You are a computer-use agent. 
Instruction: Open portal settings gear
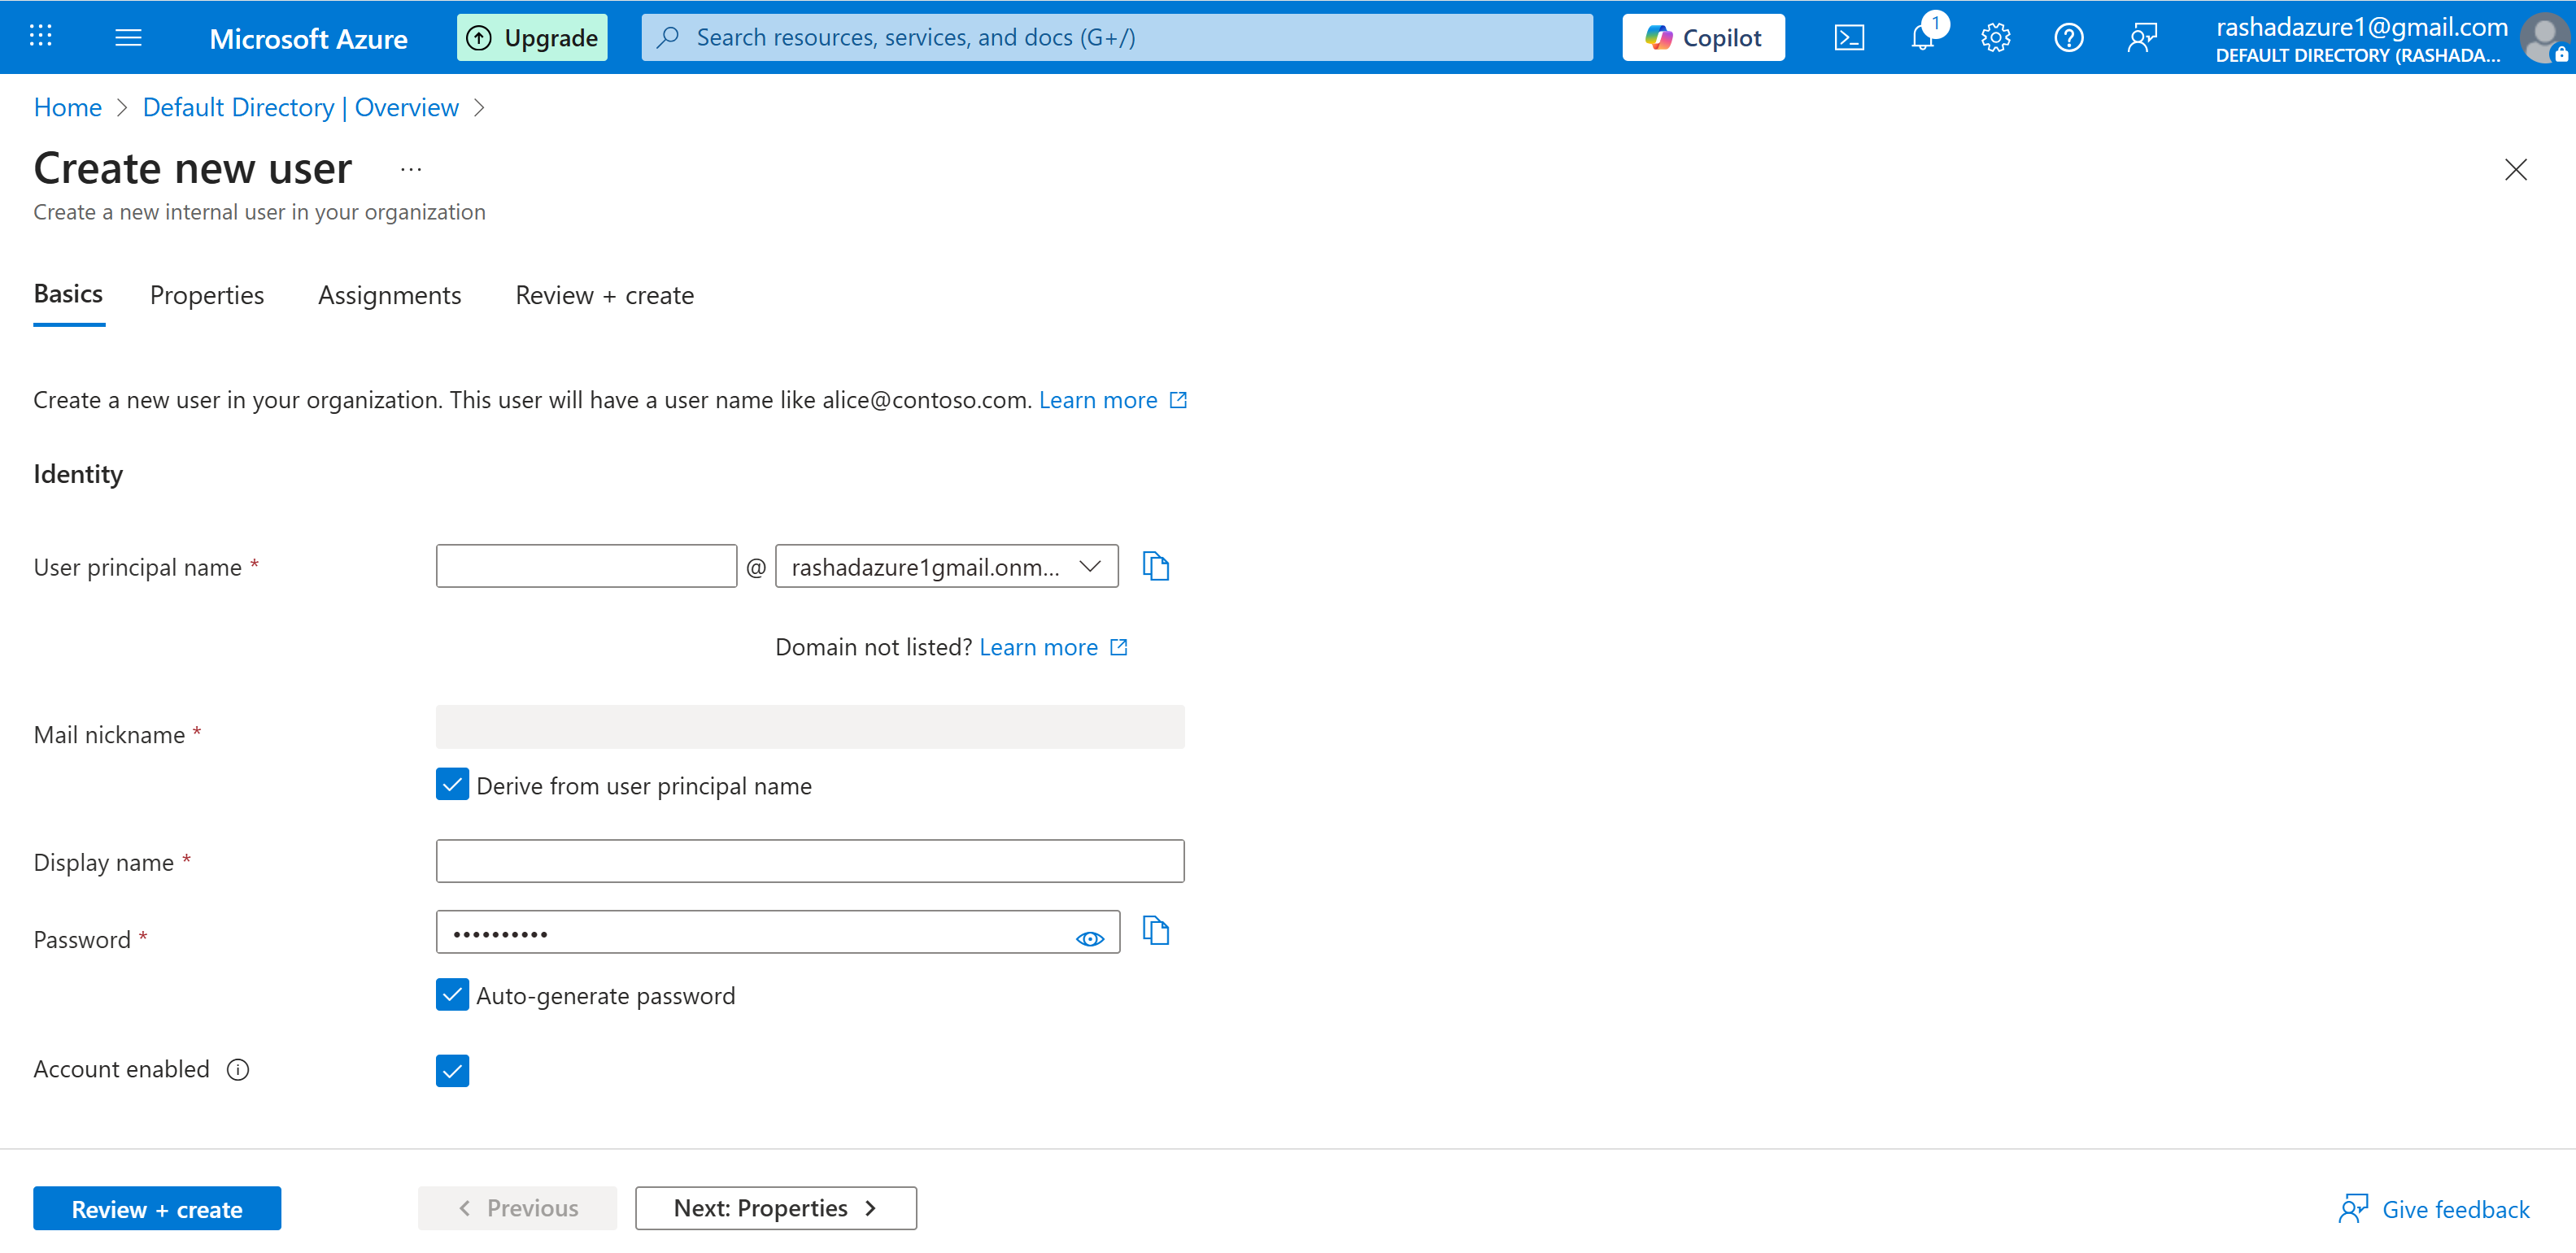(1995, 38)
